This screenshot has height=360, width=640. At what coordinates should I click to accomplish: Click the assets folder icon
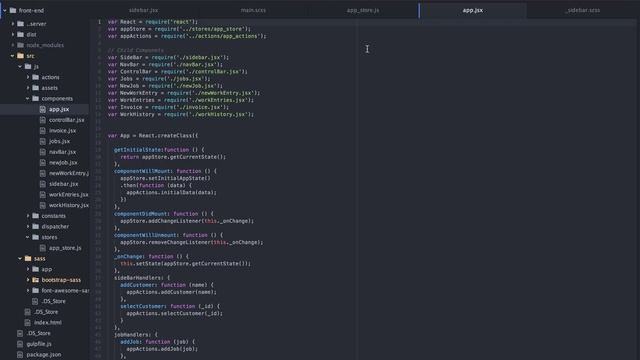36,88
